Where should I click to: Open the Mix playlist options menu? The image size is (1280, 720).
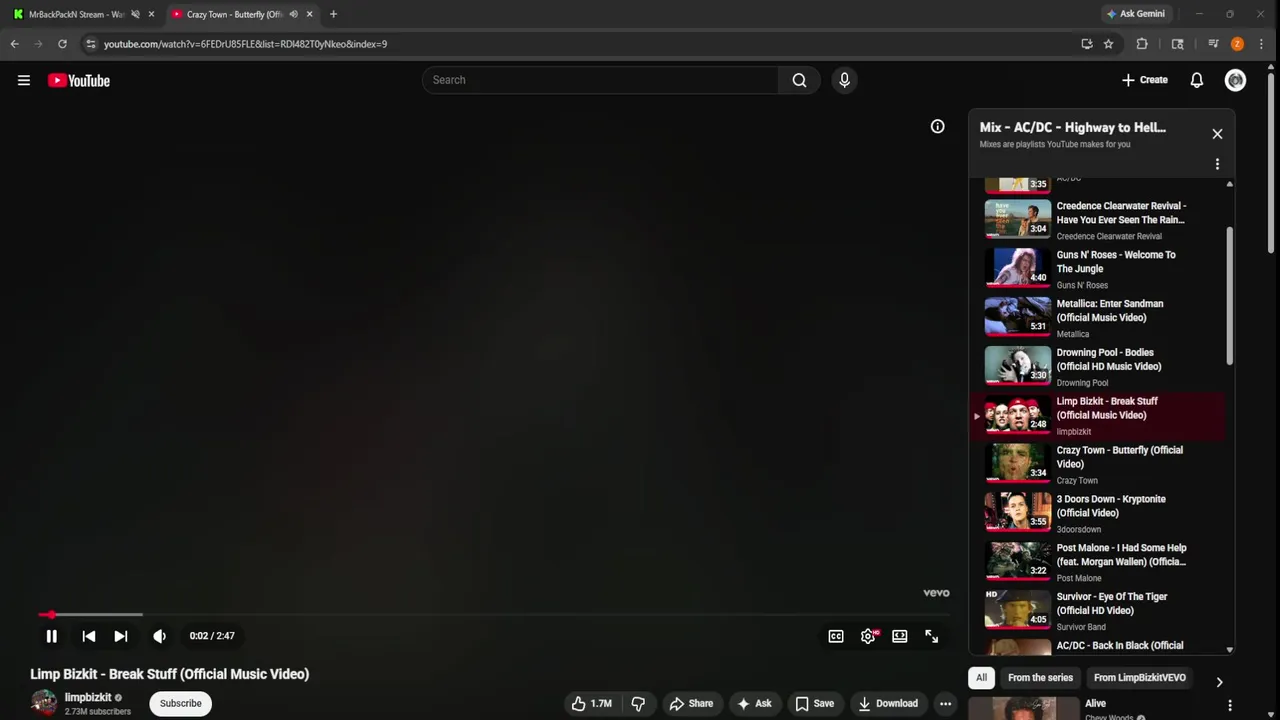pyautogui.click(x=1217, y=164)
